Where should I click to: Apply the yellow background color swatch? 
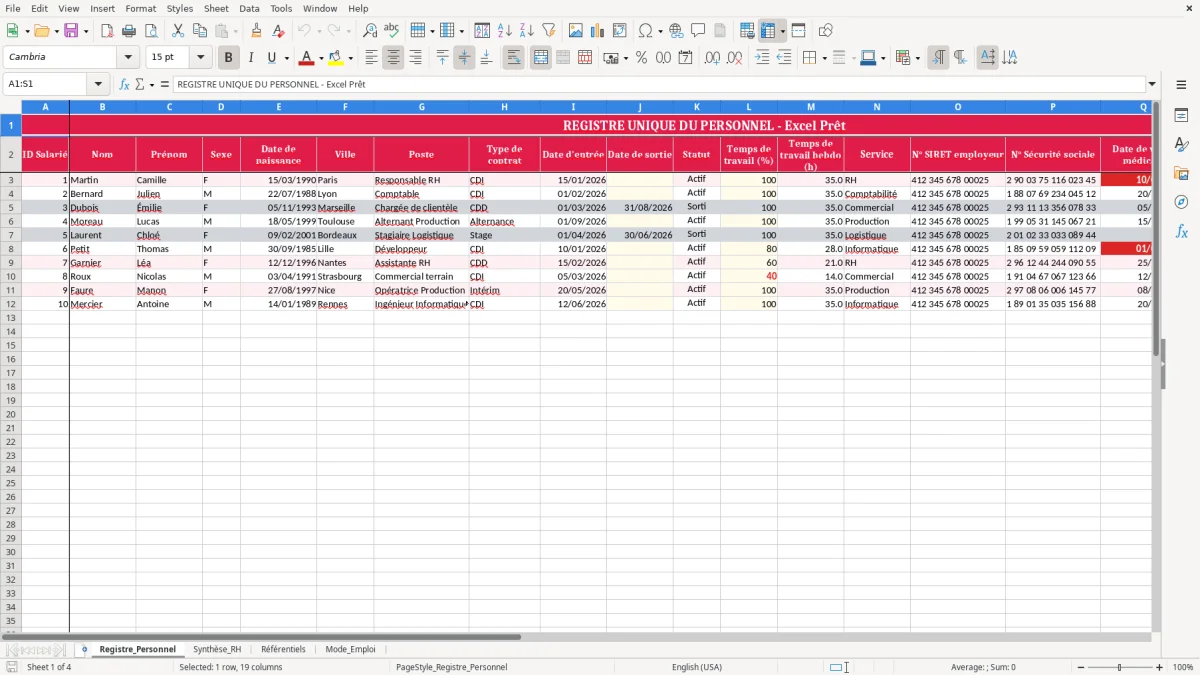(336, 58)
